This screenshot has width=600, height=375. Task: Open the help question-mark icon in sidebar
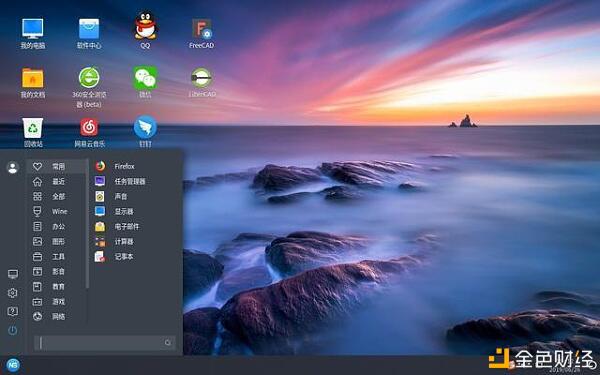[13, 311]
